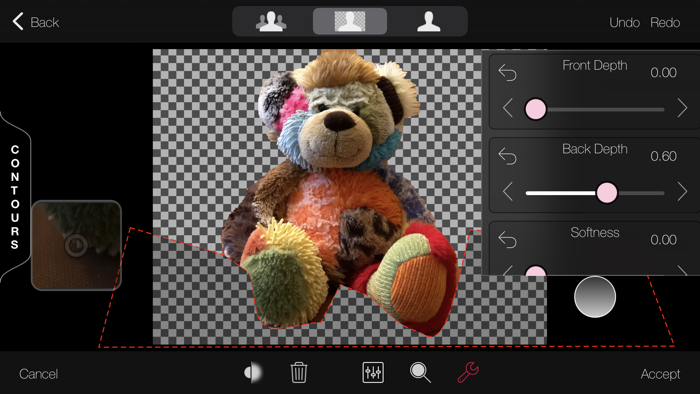Reset Back Depth with its revert arrow
The image size is (700, 394).
[x=508, y=156]
